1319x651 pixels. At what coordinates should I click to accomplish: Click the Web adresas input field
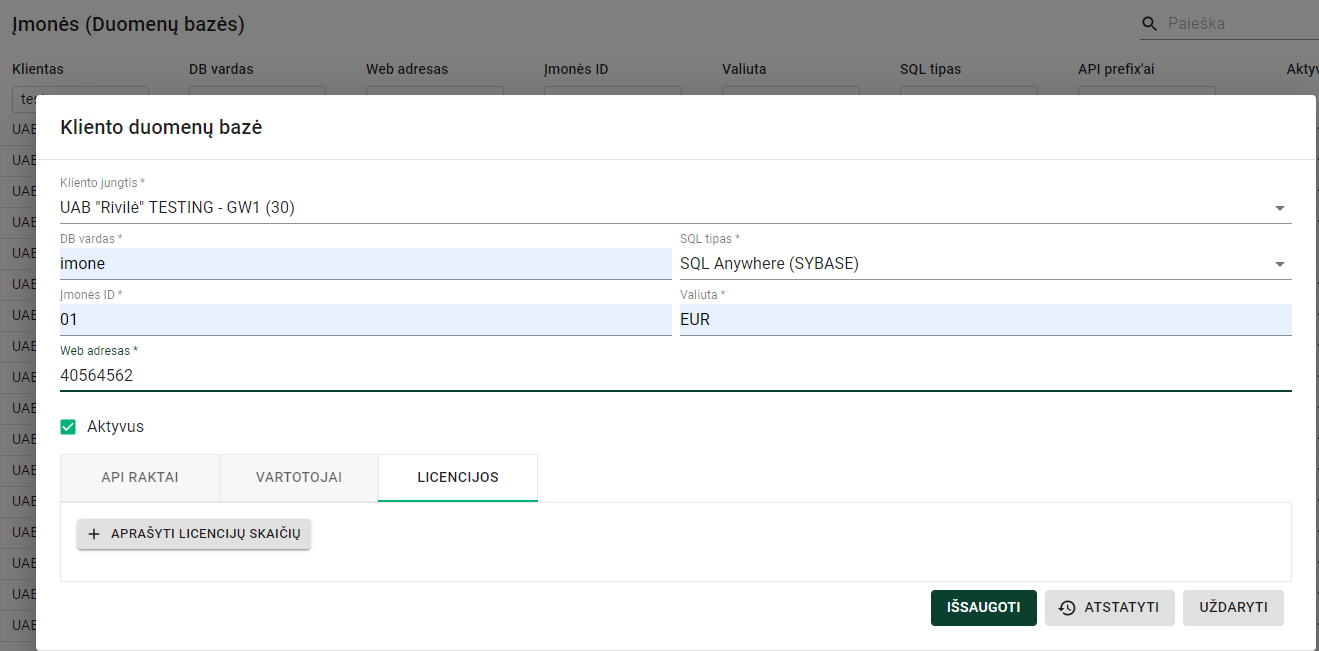point(675,376)
